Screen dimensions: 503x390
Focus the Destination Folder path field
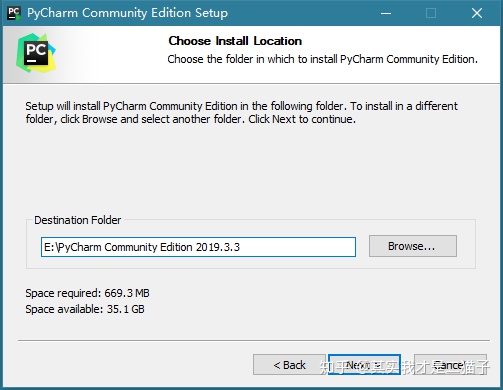[198, 247]
